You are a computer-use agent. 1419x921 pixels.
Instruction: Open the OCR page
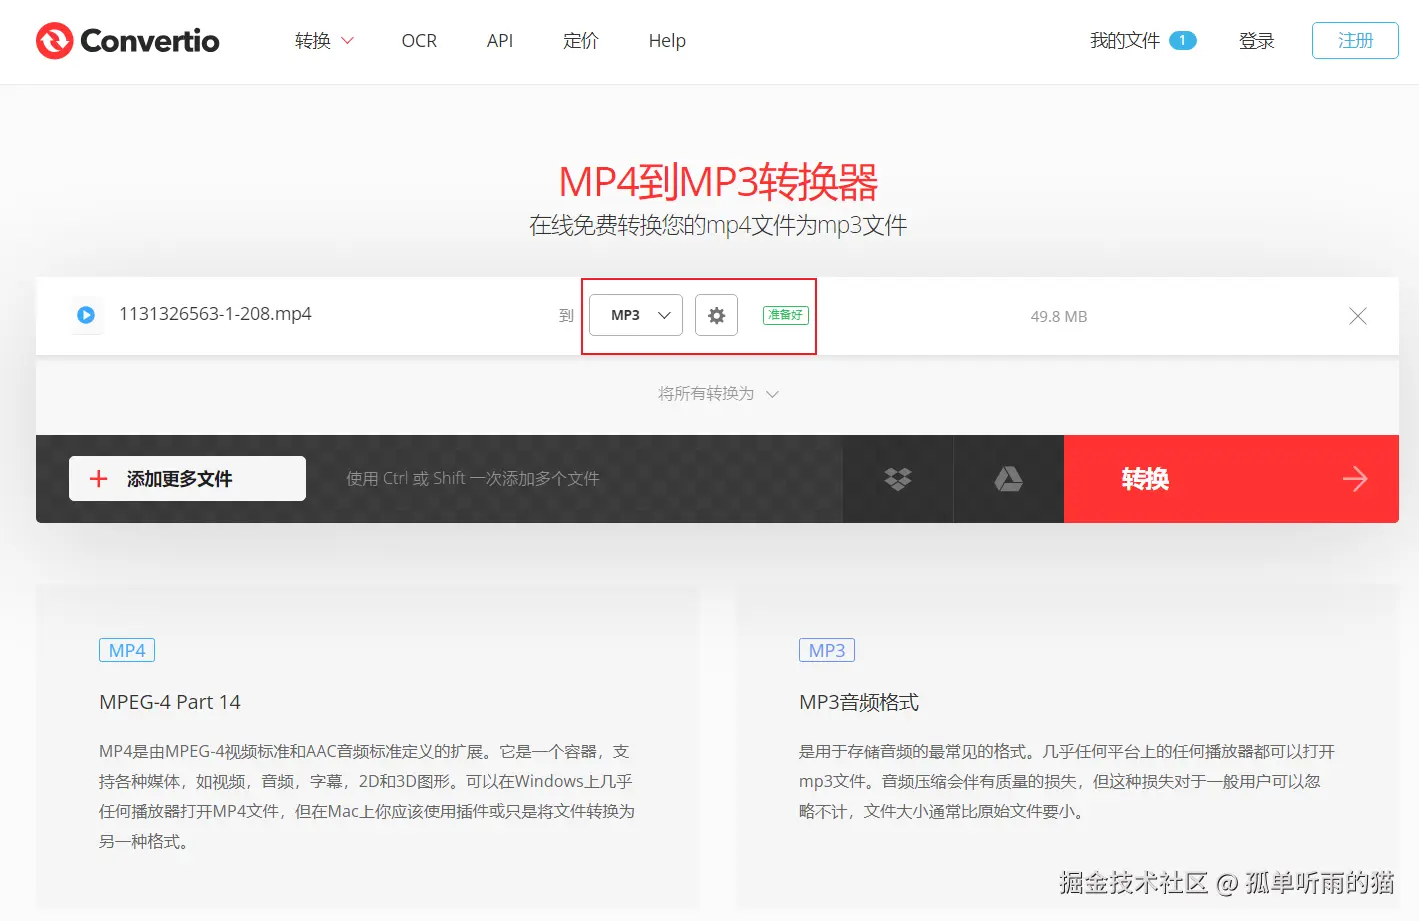(x=419, y=41)
